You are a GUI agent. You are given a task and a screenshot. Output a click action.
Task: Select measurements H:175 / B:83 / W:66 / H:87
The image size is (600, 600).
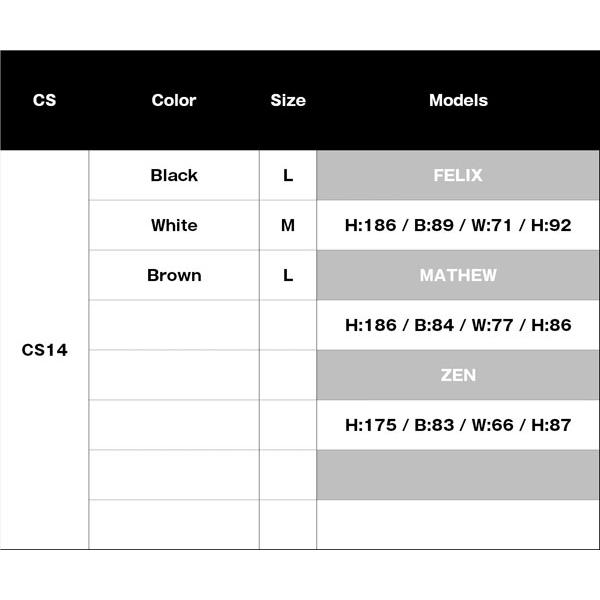458,425
